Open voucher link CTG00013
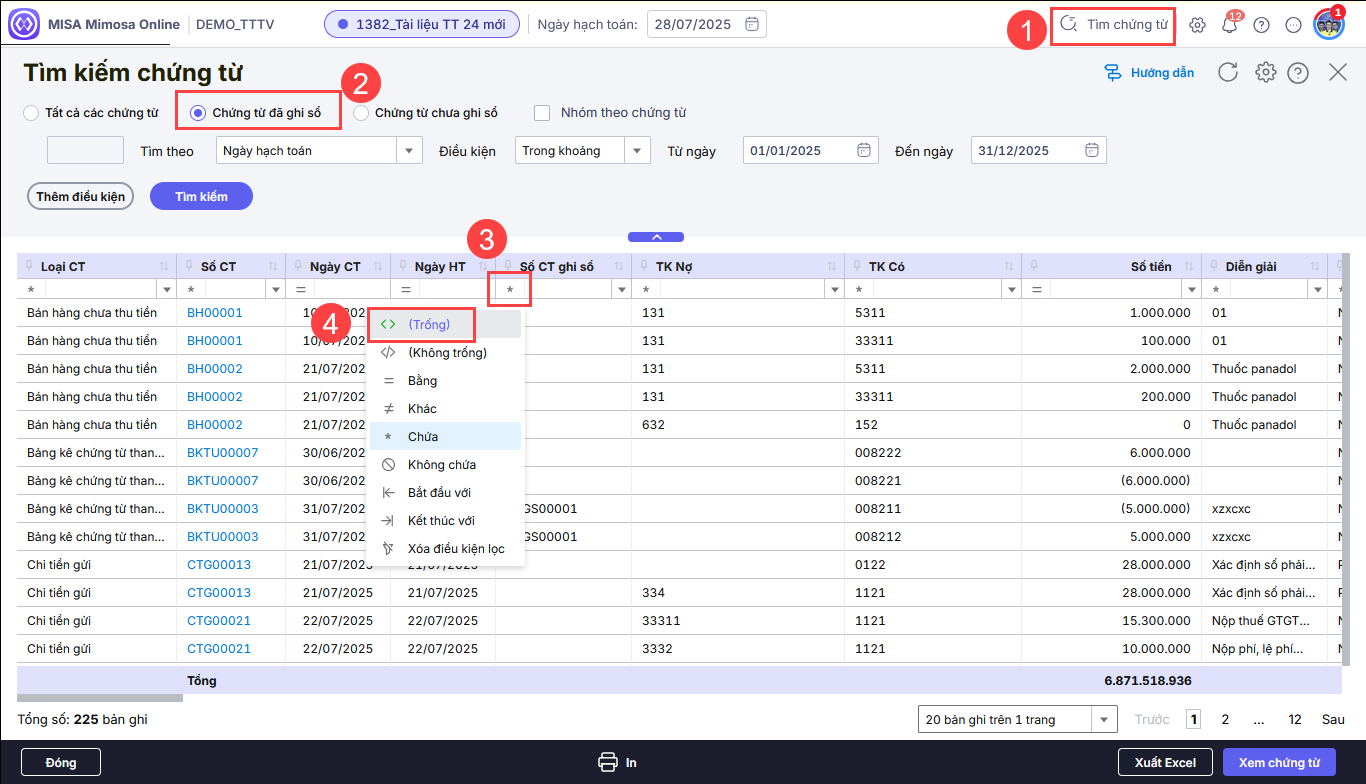The image size is (1366, 784). tap(218, 564)
